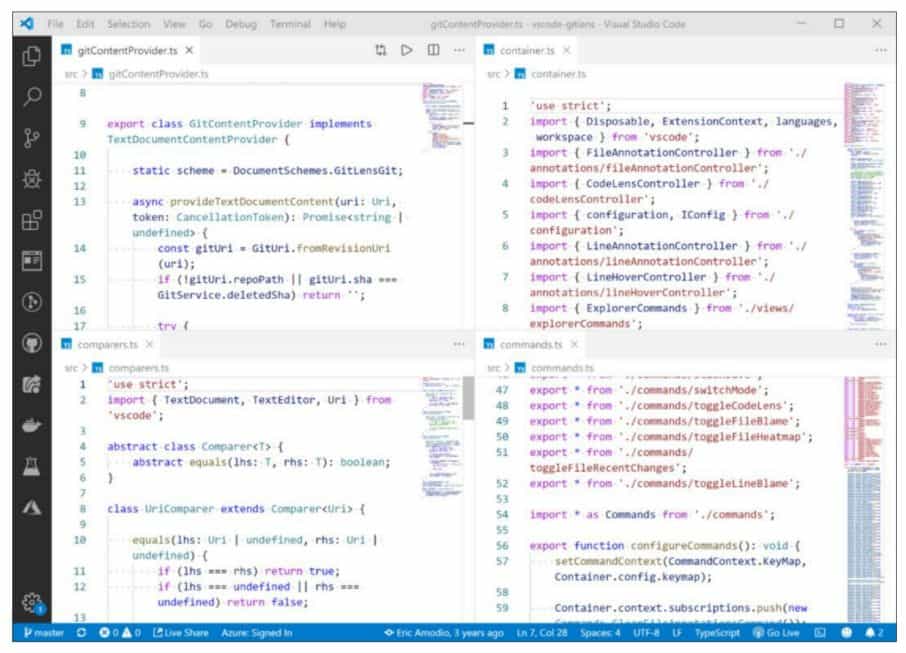Image resolution: width=906 pixels, height=653 pixels.
Task: Click Go Live in status bar
Action: 777,633
